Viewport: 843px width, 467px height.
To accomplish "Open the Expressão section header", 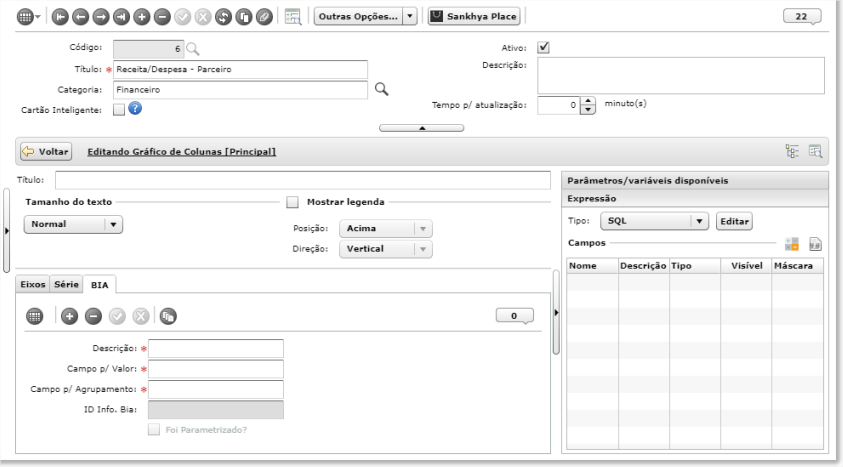I will click(x=695, y=198).
